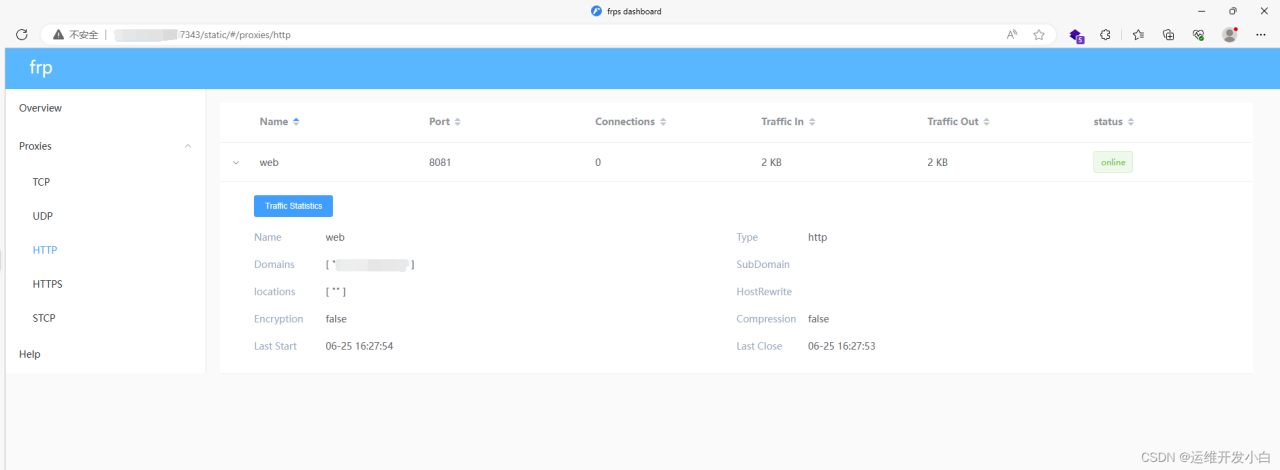Click the user profile avatar icon
The image size is (1280, 470).
[x=1229, y=34]
